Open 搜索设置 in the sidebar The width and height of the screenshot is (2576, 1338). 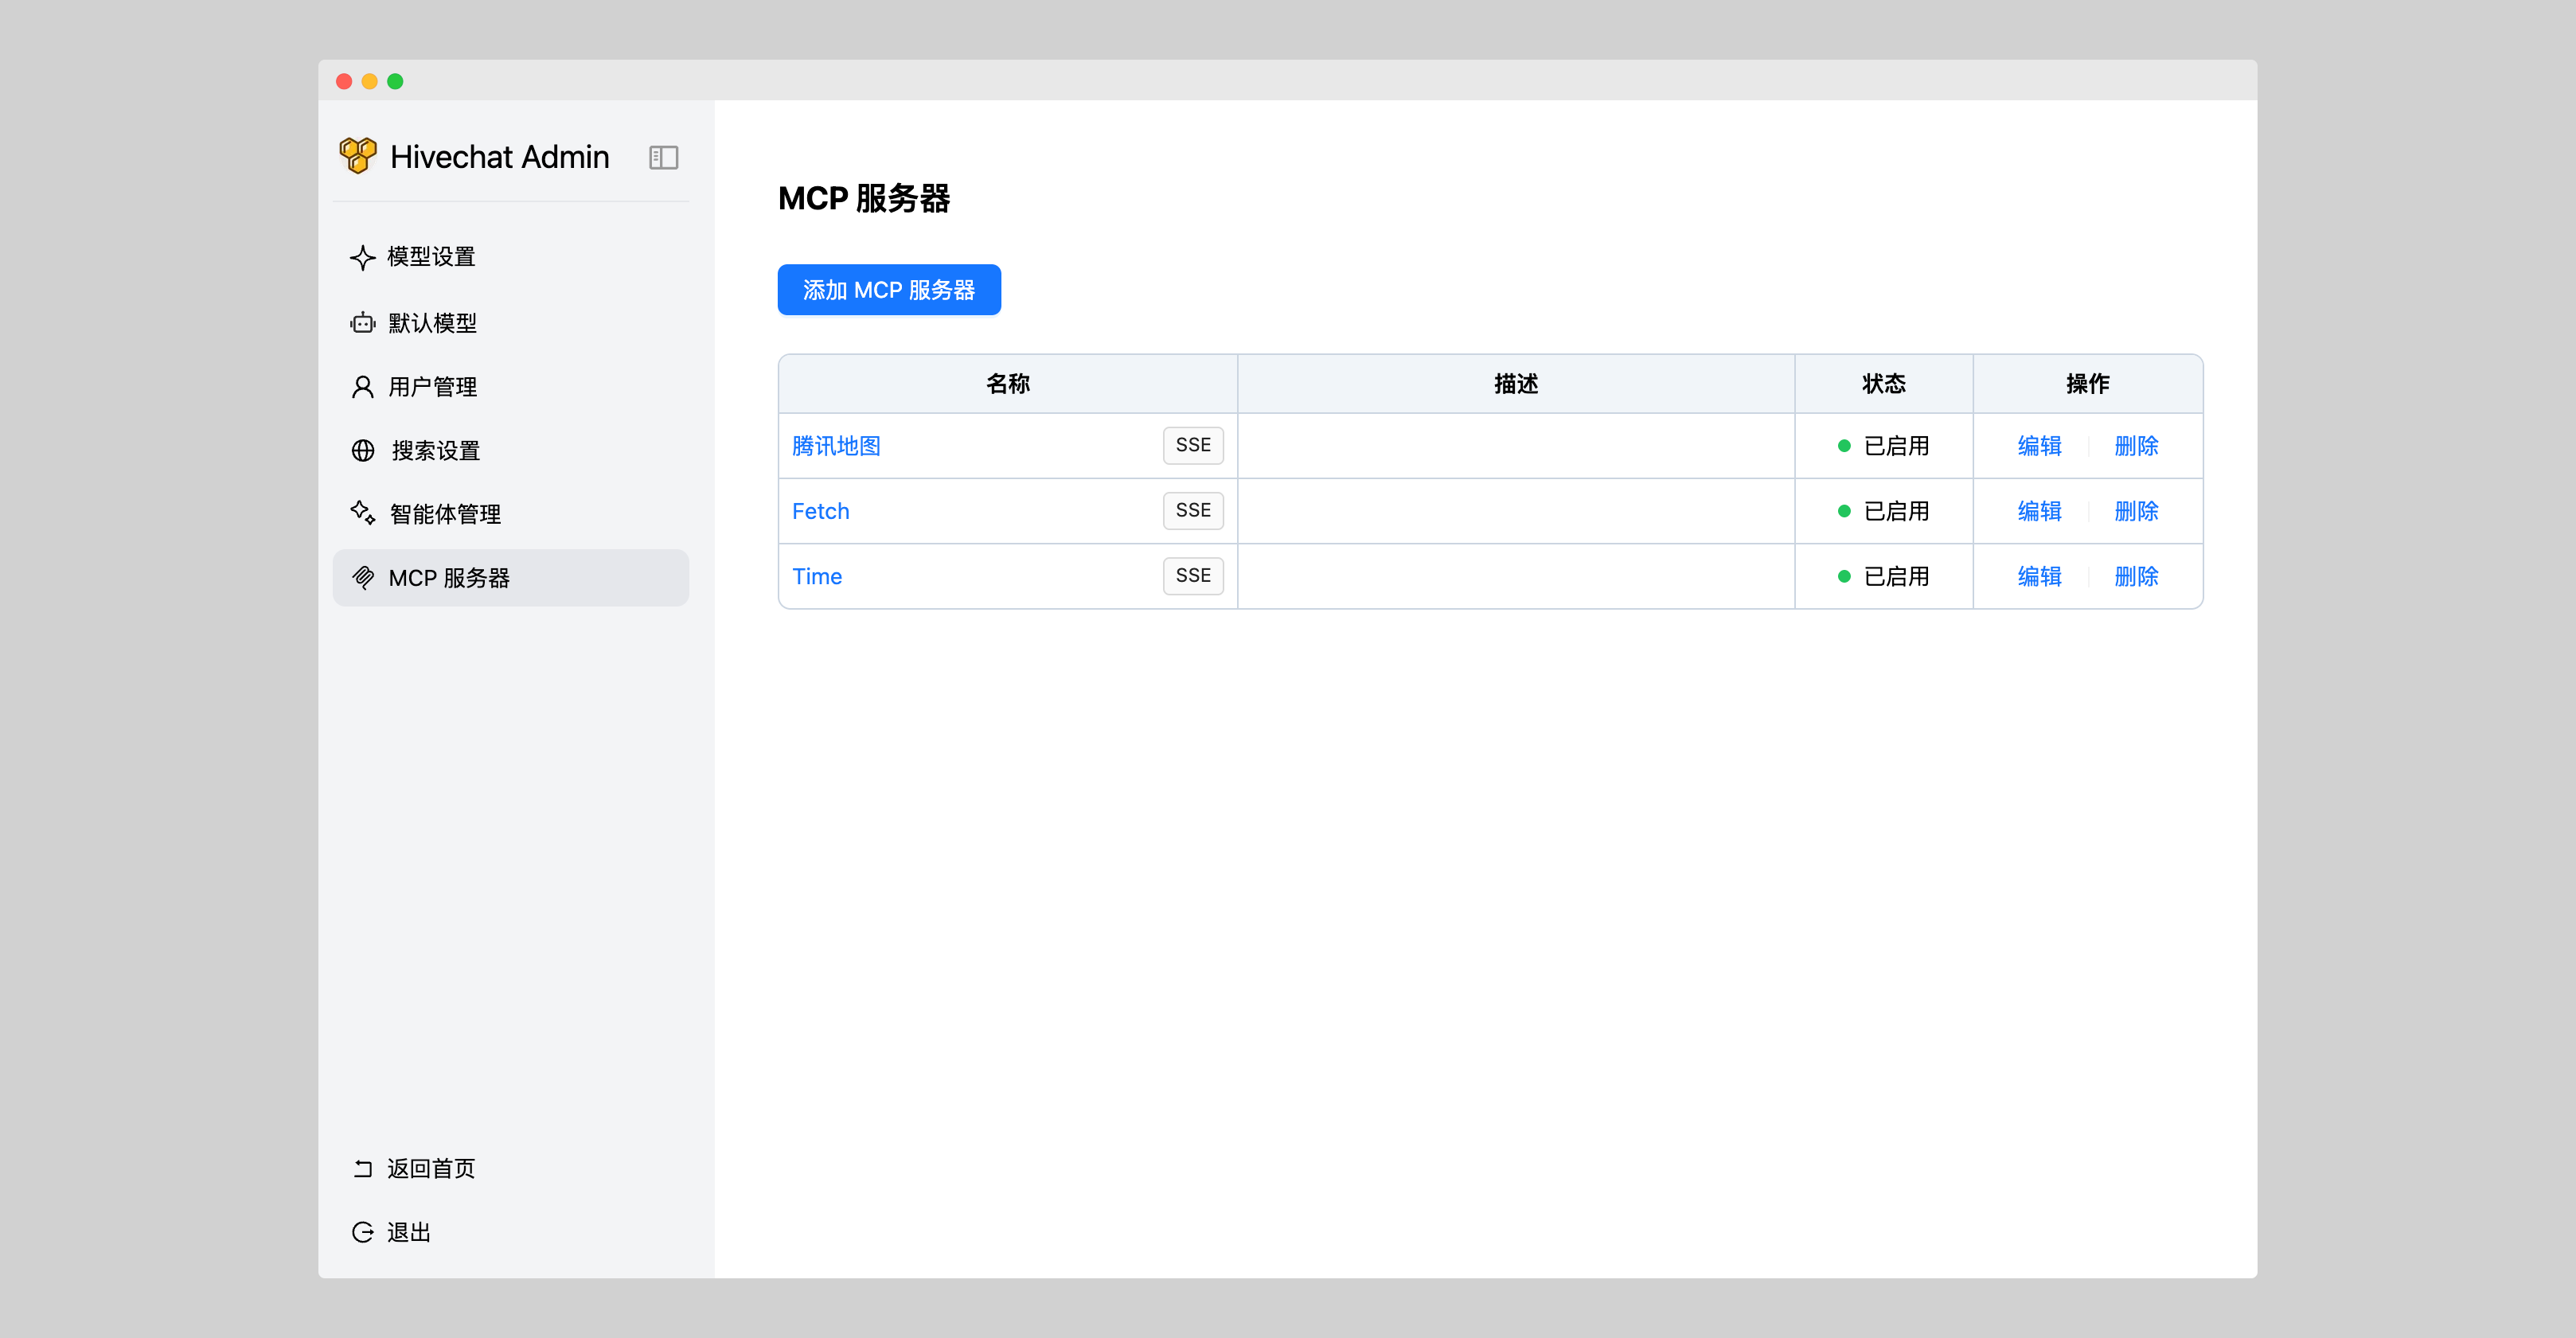click(x=511, y=450)
